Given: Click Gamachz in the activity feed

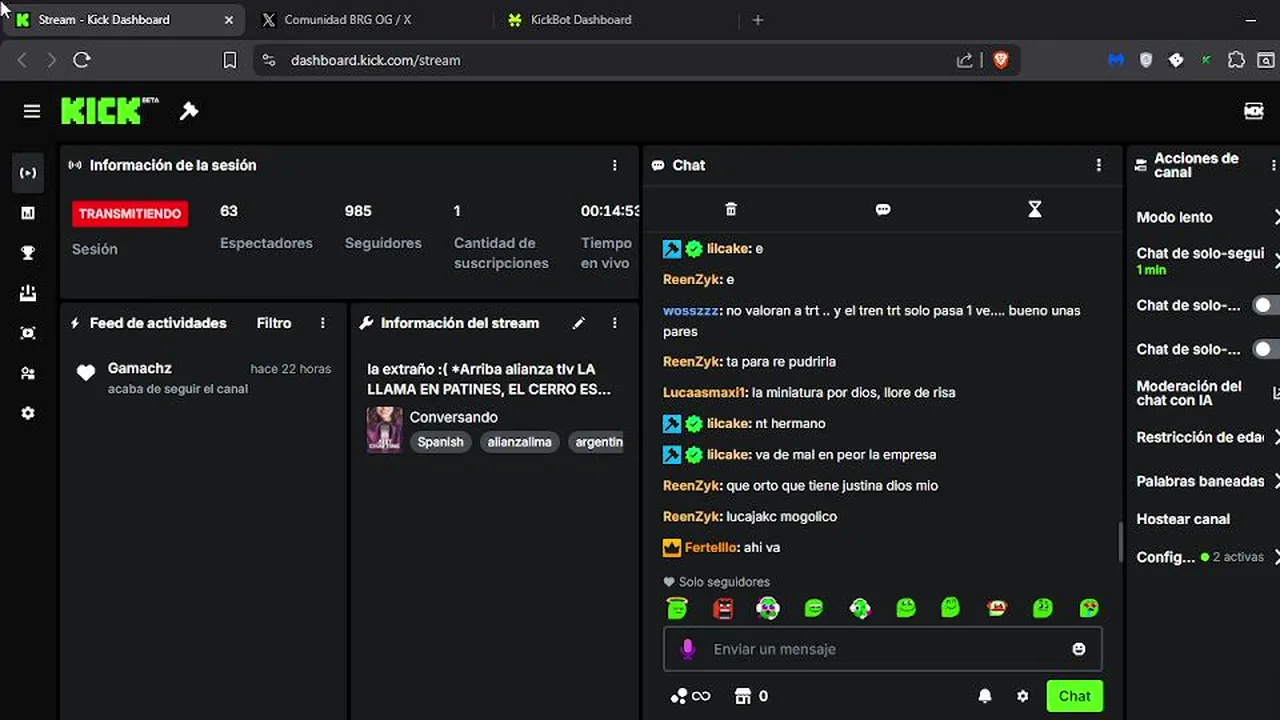Looking at the screenshot, I should point(139,368).
